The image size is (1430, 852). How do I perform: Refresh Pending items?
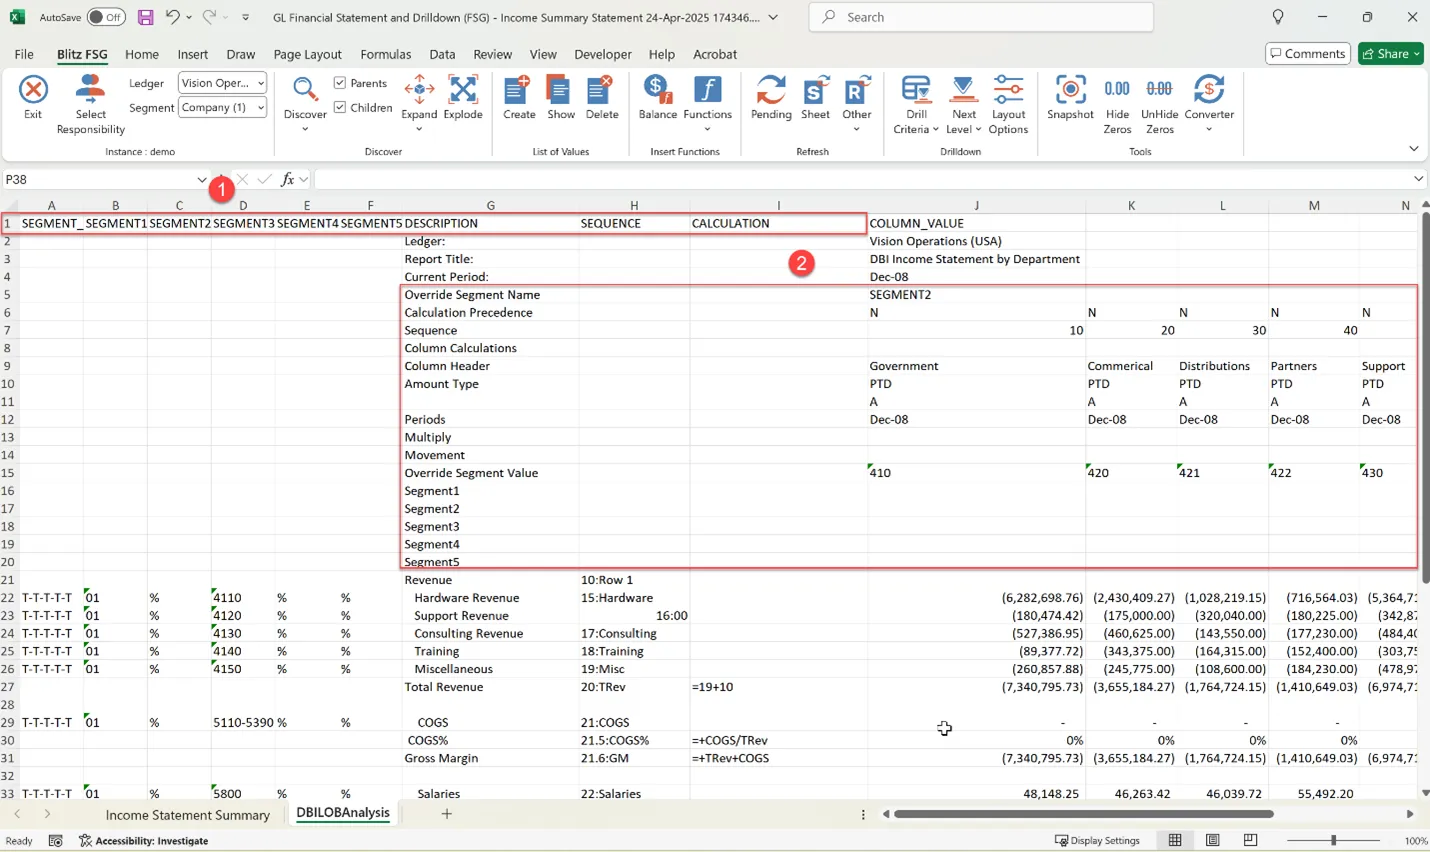click(771, 98)
